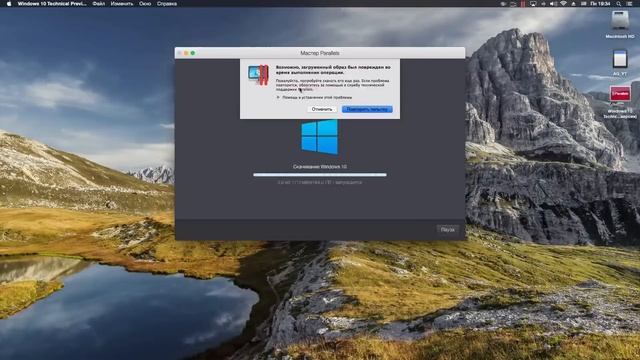Open the Файл menu
Image resolution: width=640 pixels, height=360 pixels.
point(98,4)
